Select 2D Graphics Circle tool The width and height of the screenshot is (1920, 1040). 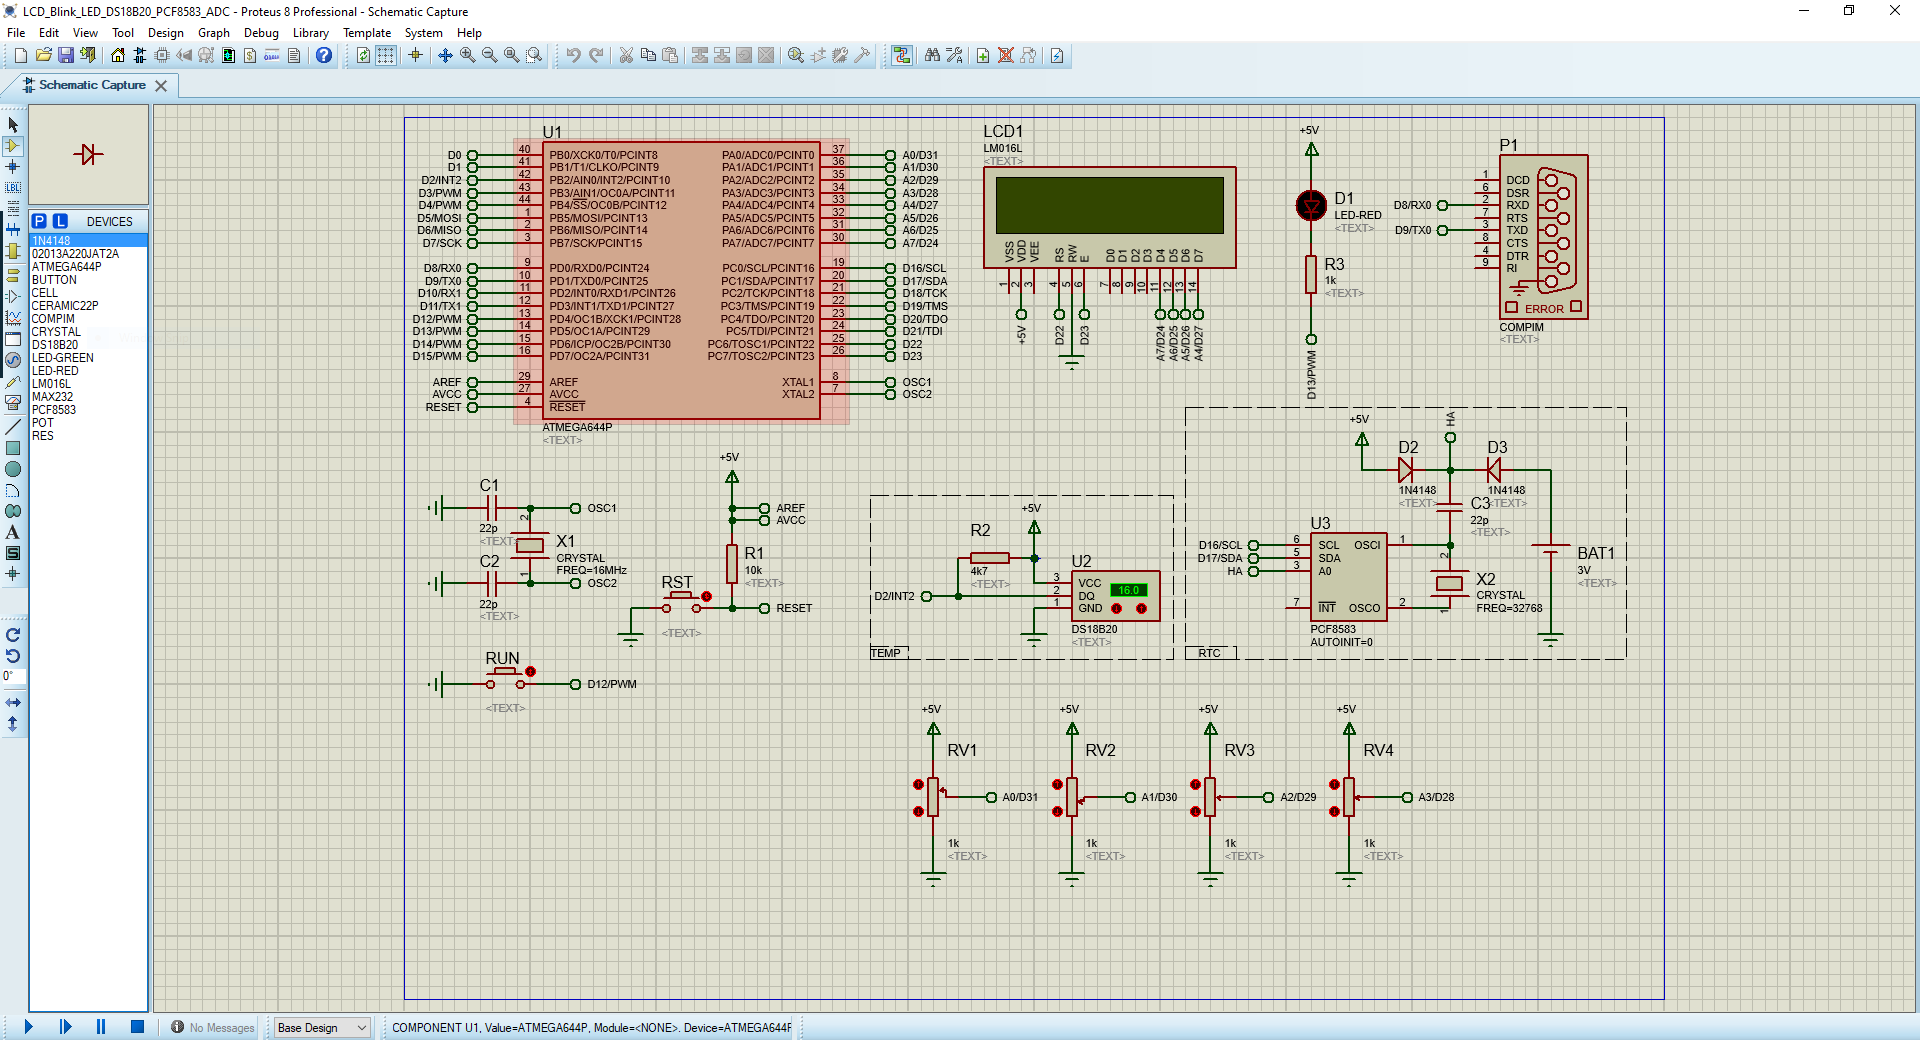13,469
